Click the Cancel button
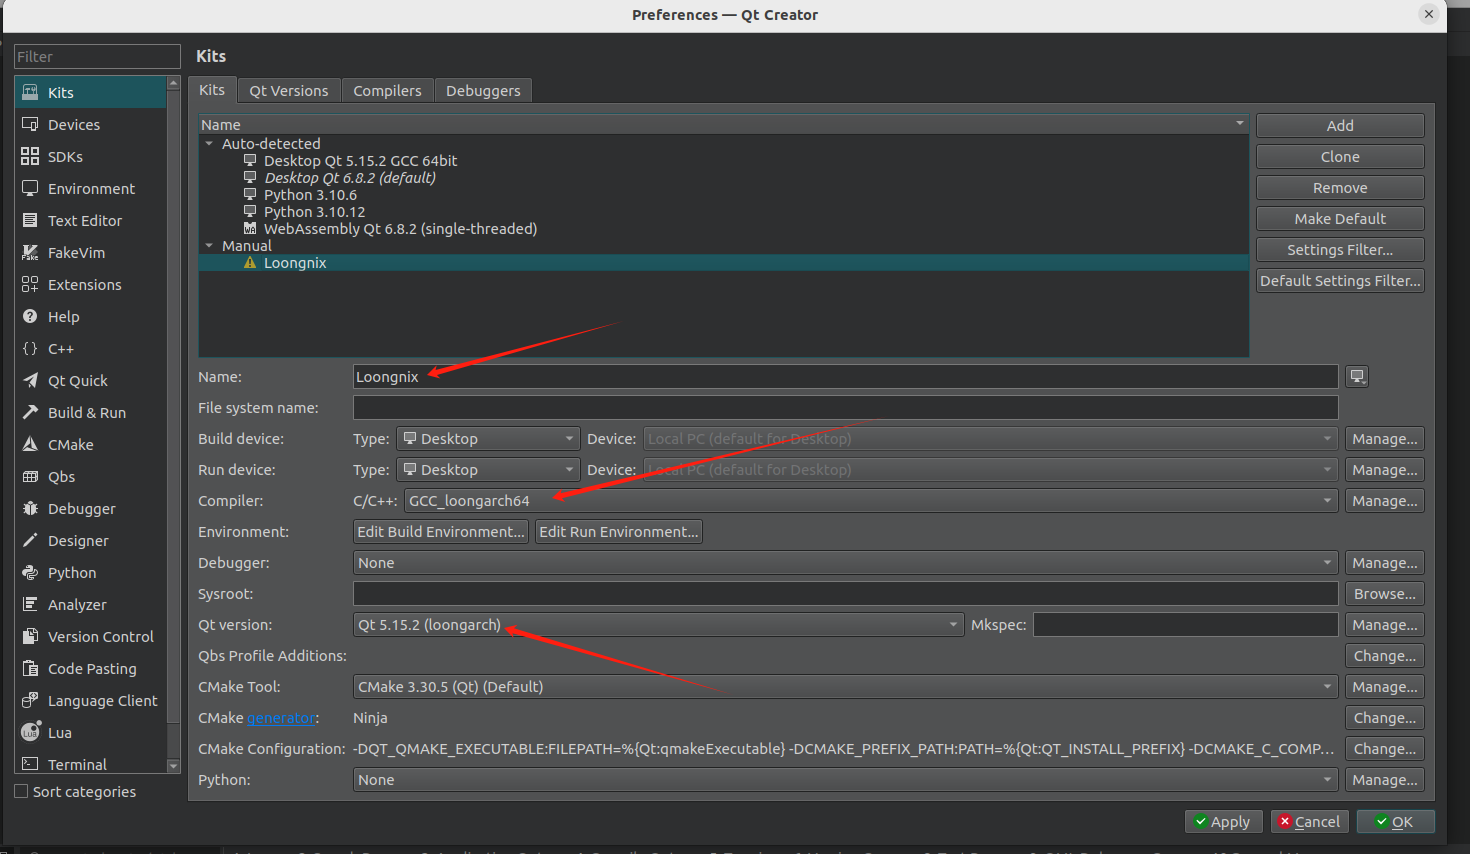 1309,821
